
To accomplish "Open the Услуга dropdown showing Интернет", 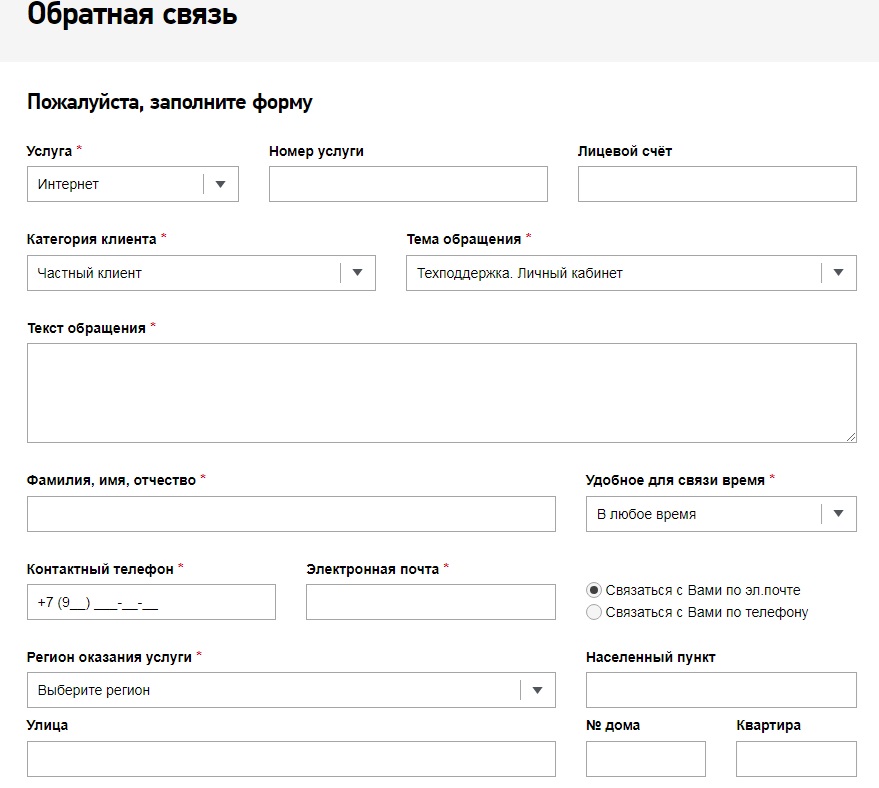I will pyautogui.click(x=133, y=184).
